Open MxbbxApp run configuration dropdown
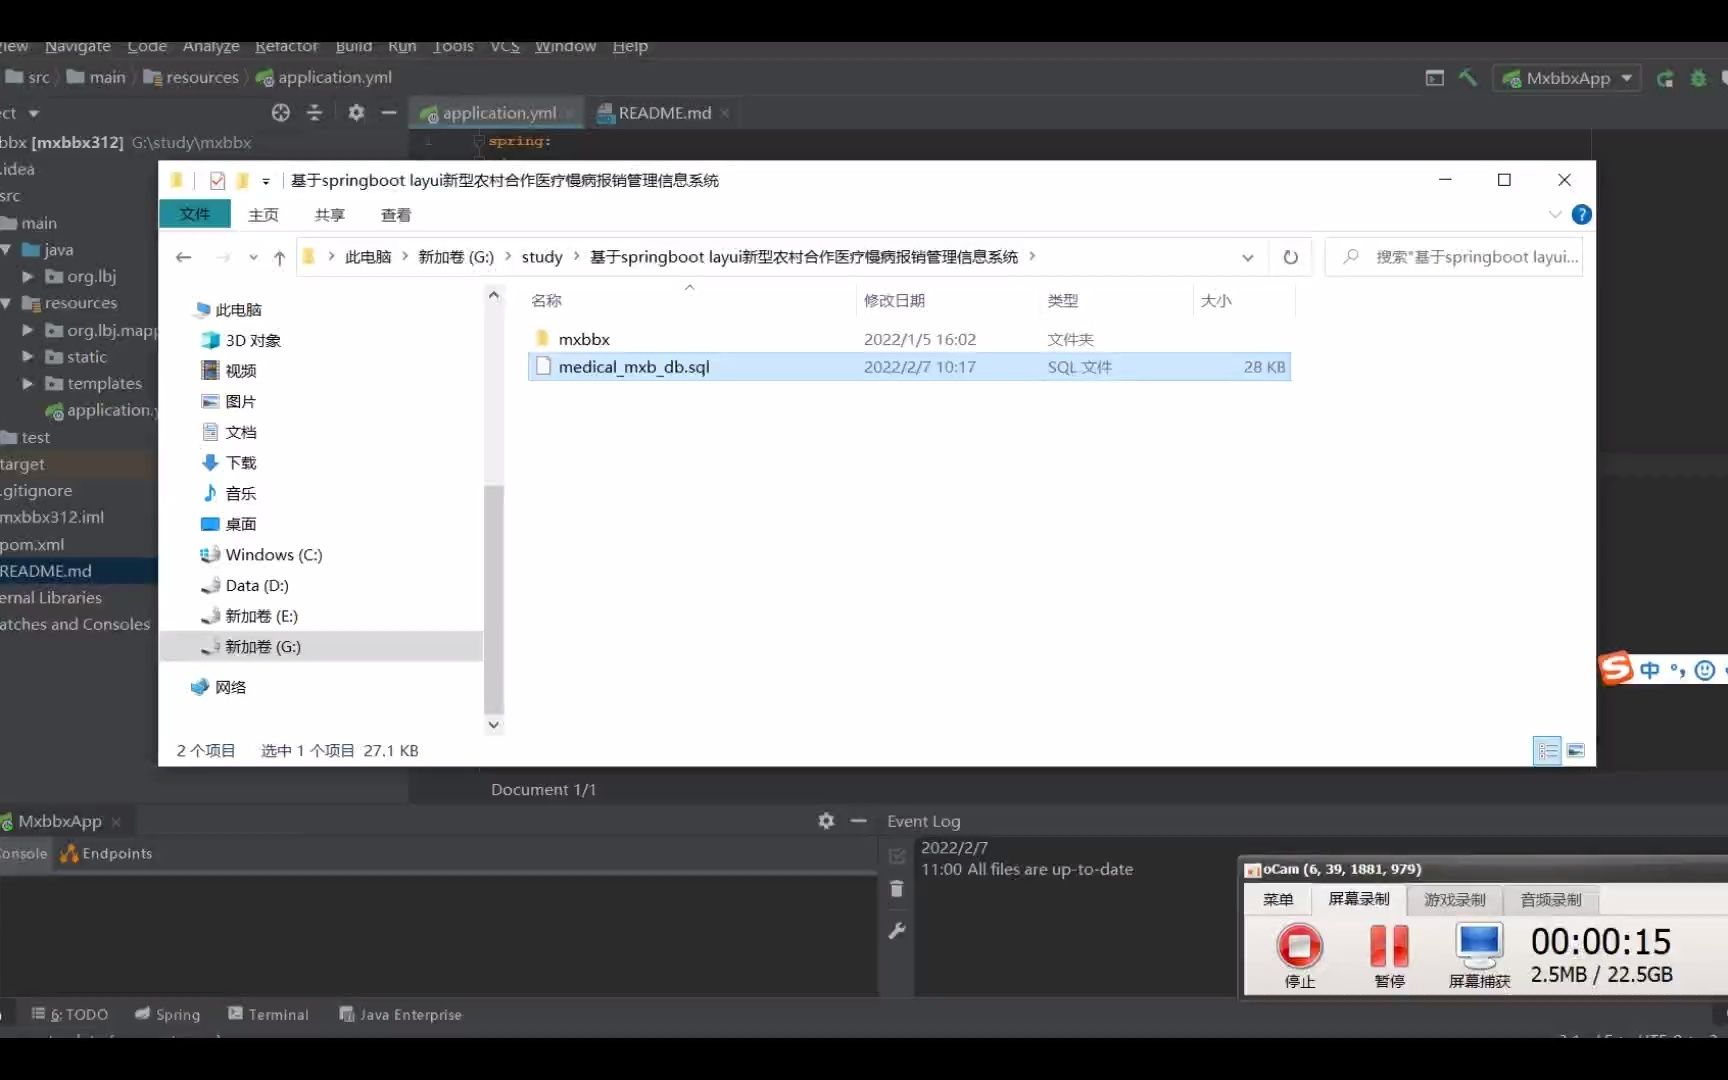This screenshot has height=1080, width=1728. tap(1567, 78)
